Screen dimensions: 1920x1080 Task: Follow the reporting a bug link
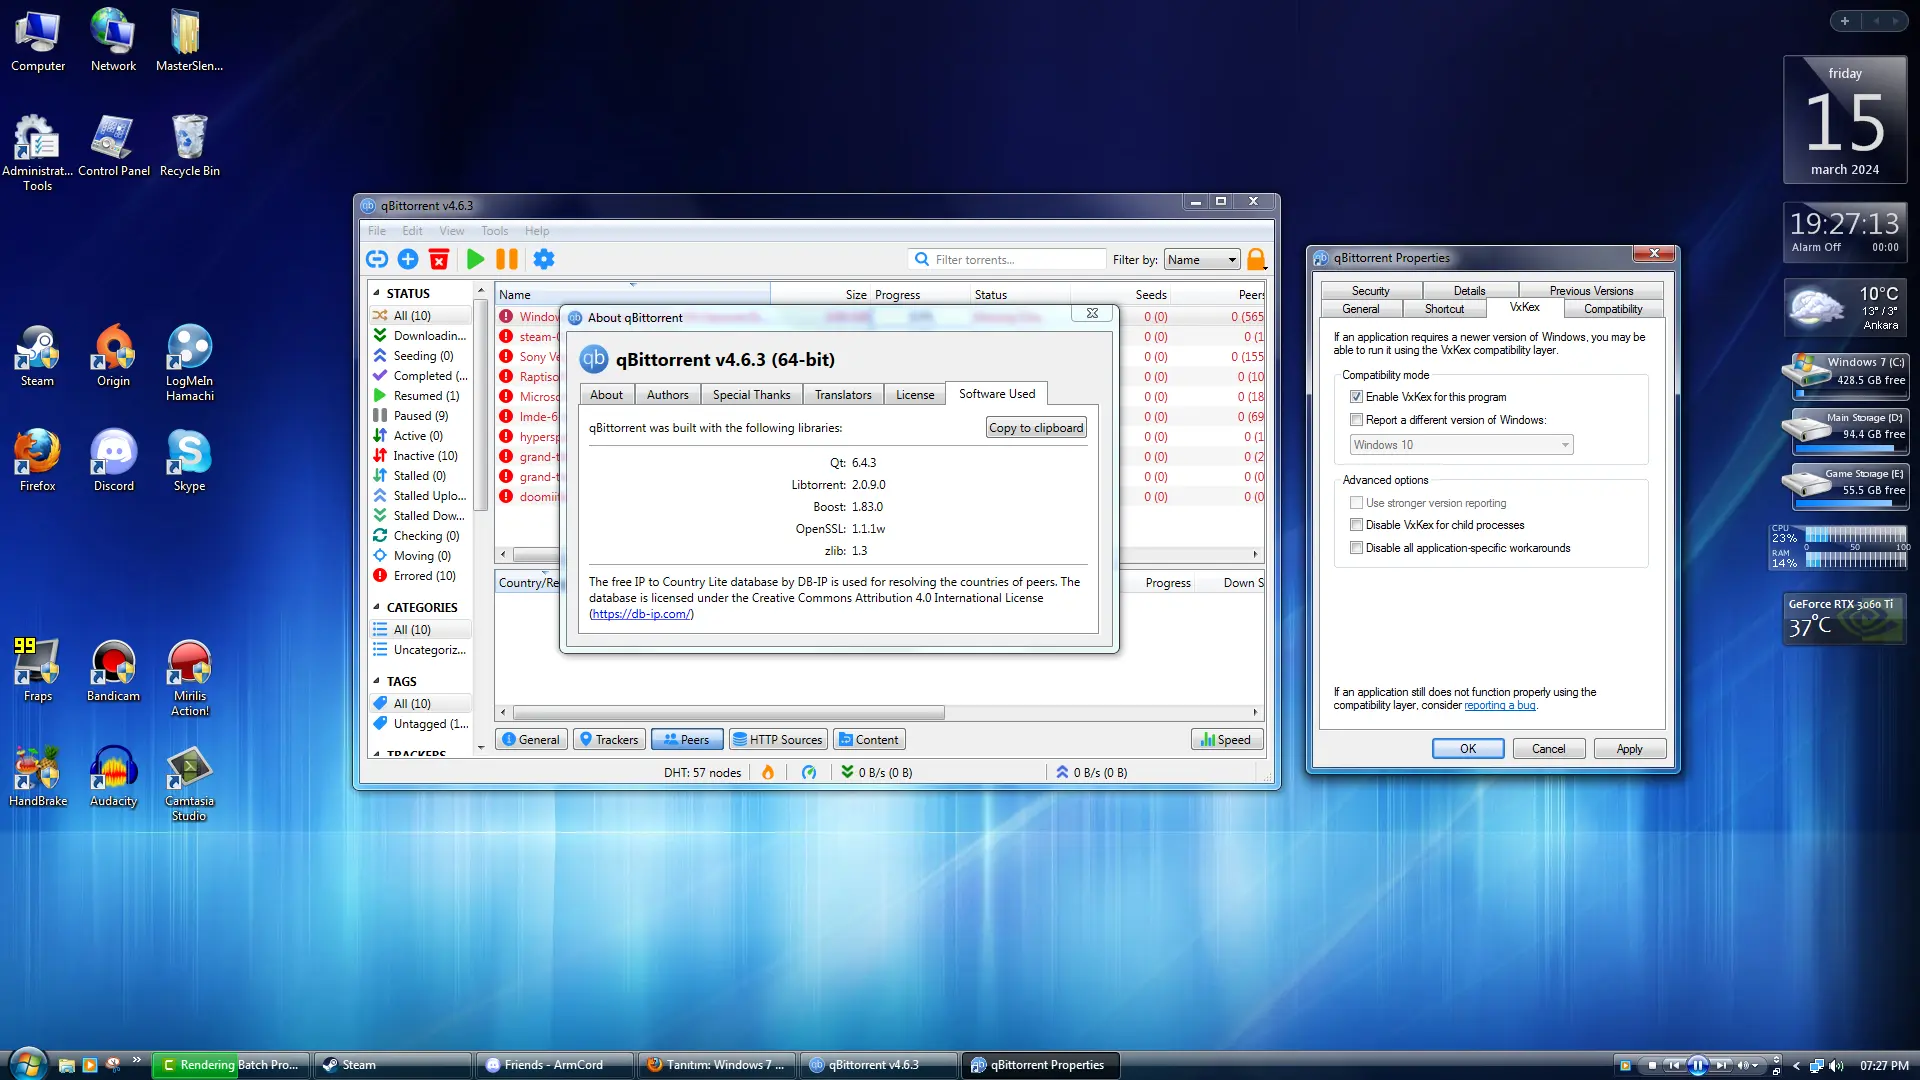coord(1500,705)
